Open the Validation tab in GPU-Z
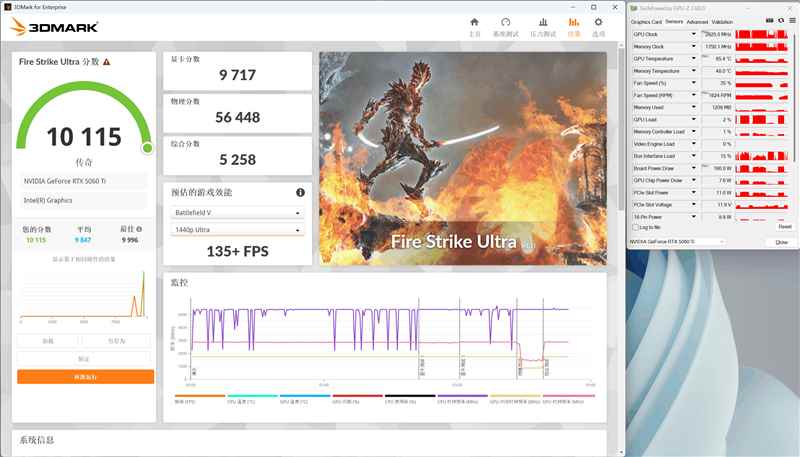The image size is (800, 457). [x=722, y=21]
